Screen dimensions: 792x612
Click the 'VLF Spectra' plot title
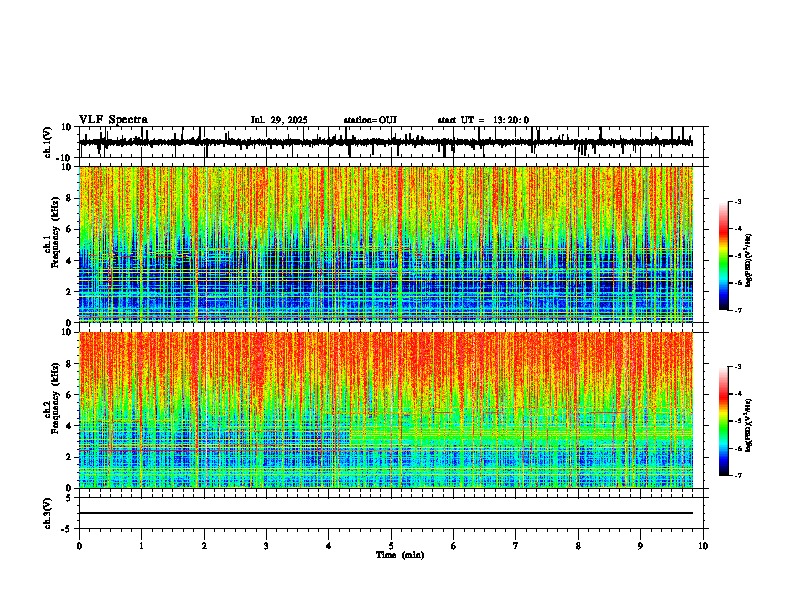pyautogui.click(x=113, y=120)
